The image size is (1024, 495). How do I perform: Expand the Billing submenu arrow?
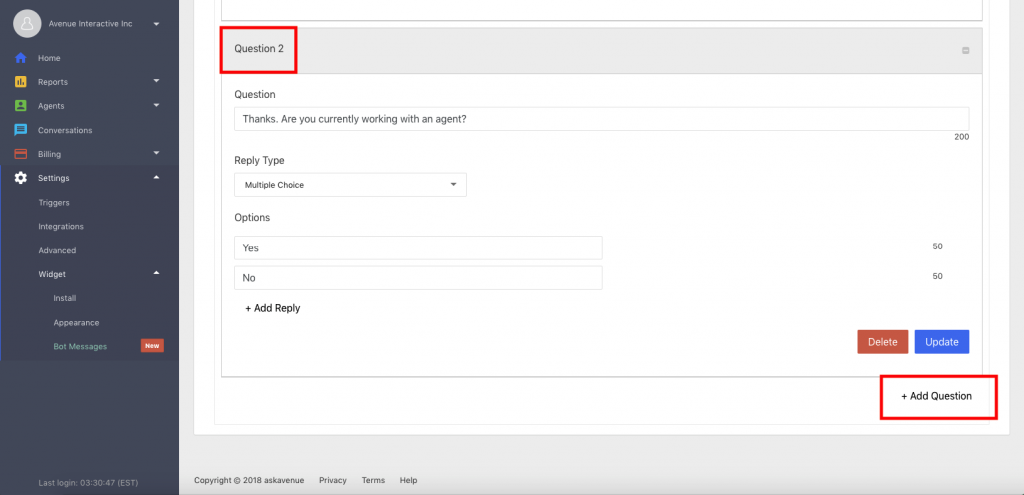coord(156,153)
